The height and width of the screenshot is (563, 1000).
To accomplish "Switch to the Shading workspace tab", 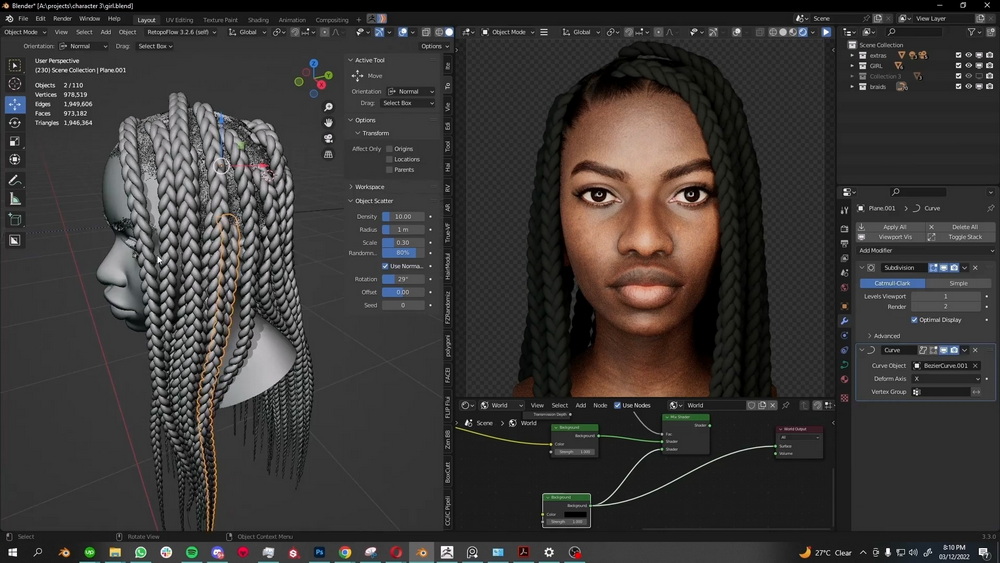I will click(258, 20).
